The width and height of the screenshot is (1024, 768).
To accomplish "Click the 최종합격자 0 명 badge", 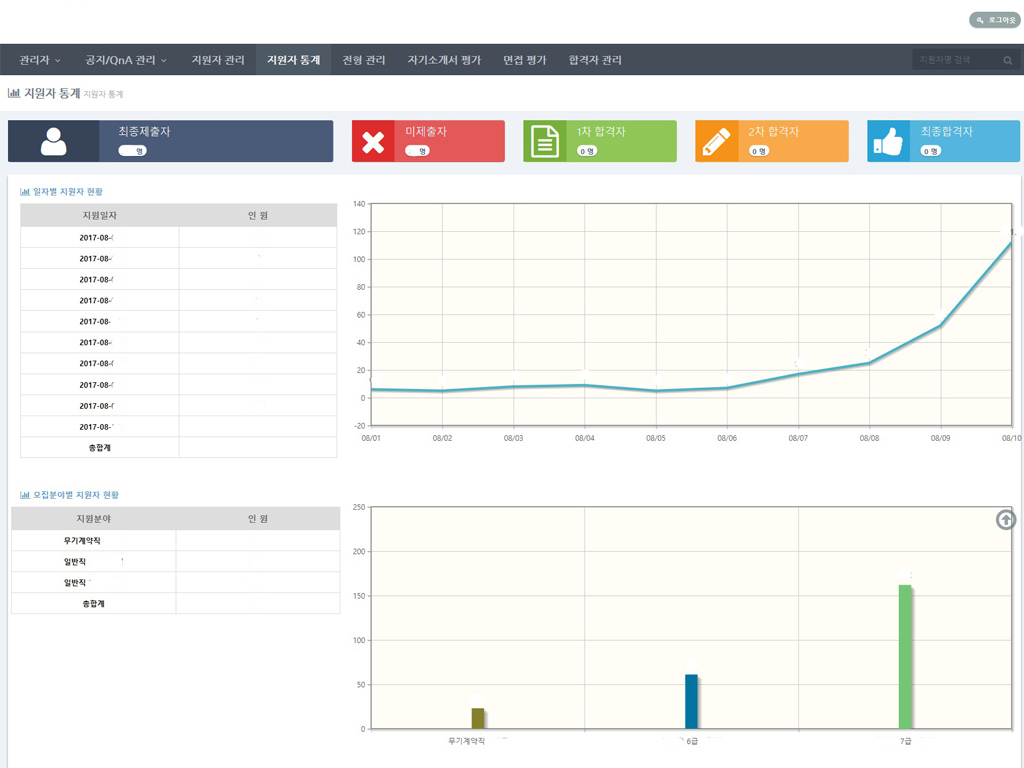I will click(931, 151).
